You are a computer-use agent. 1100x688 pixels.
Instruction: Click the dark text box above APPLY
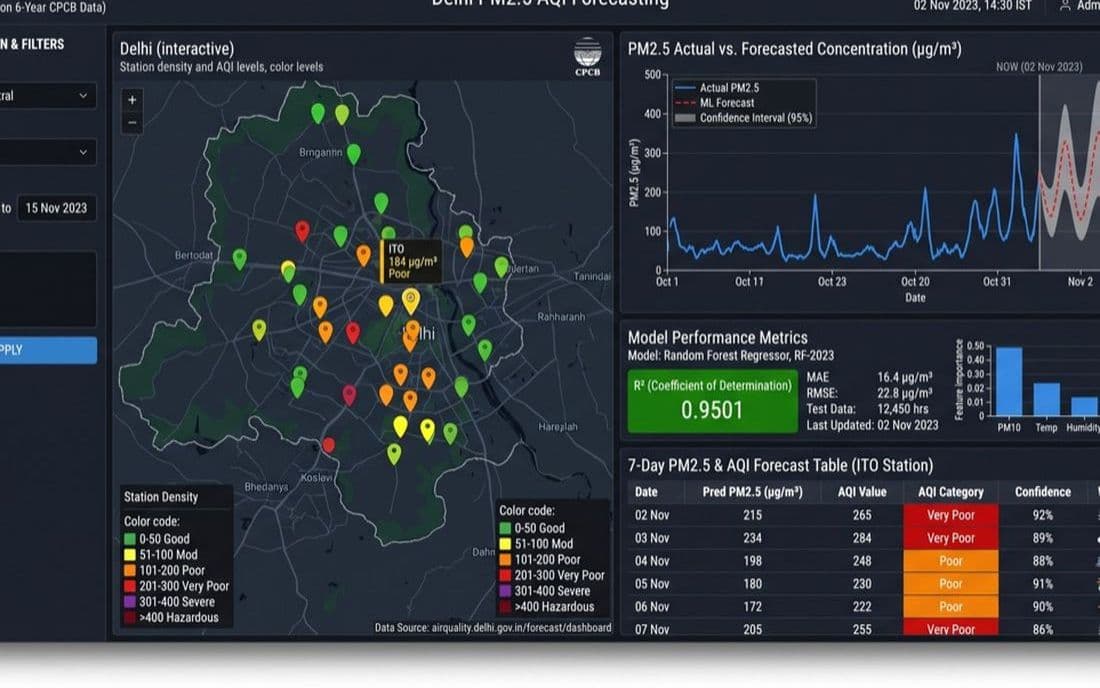(47, 288)
